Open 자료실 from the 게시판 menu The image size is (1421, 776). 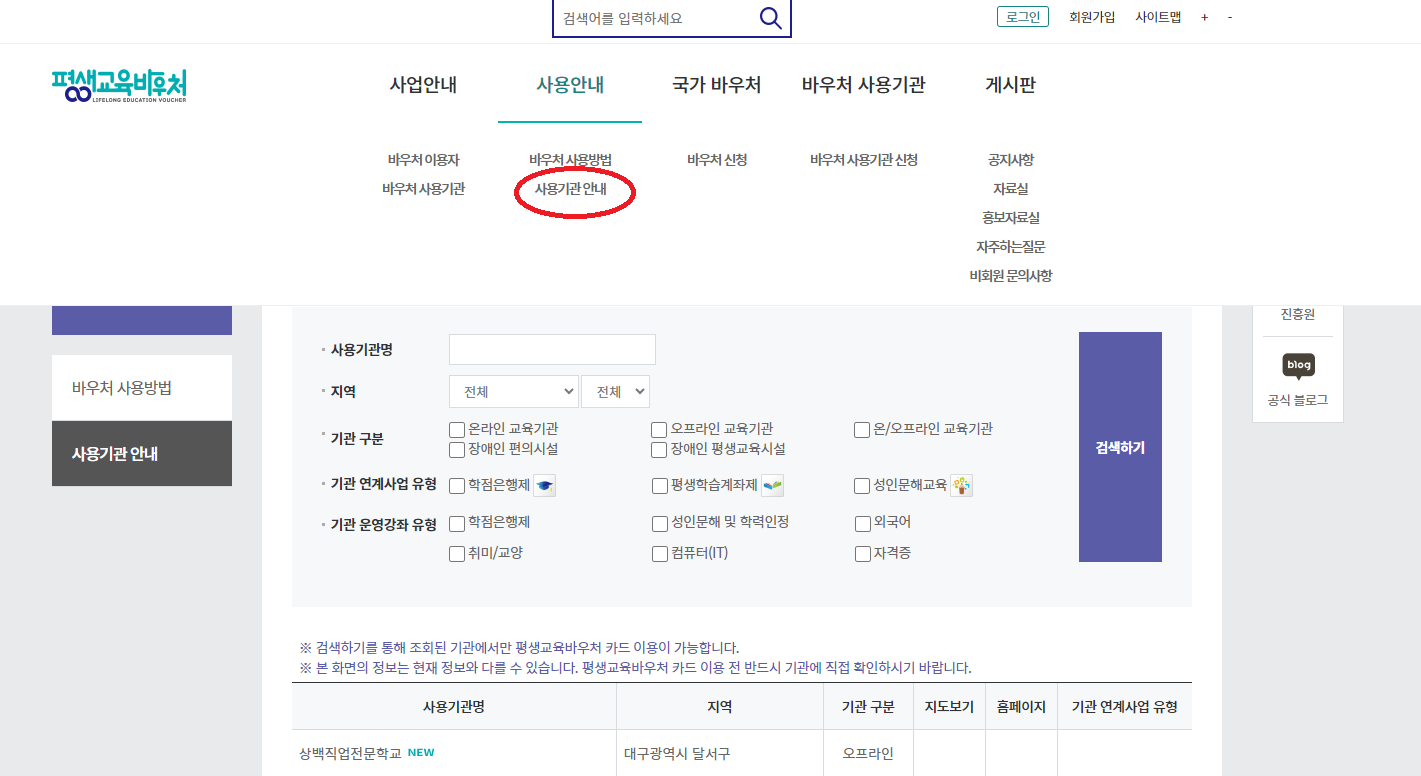[x=1010, y=189]
